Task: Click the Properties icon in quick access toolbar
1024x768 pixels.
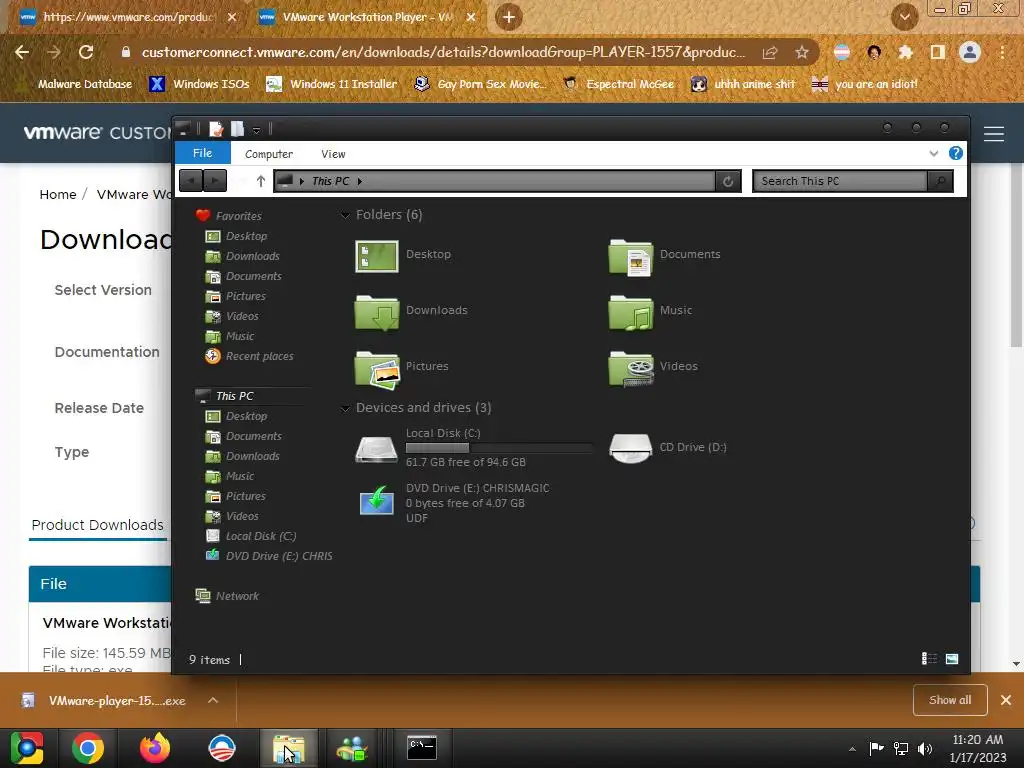Action: (216, 129)
